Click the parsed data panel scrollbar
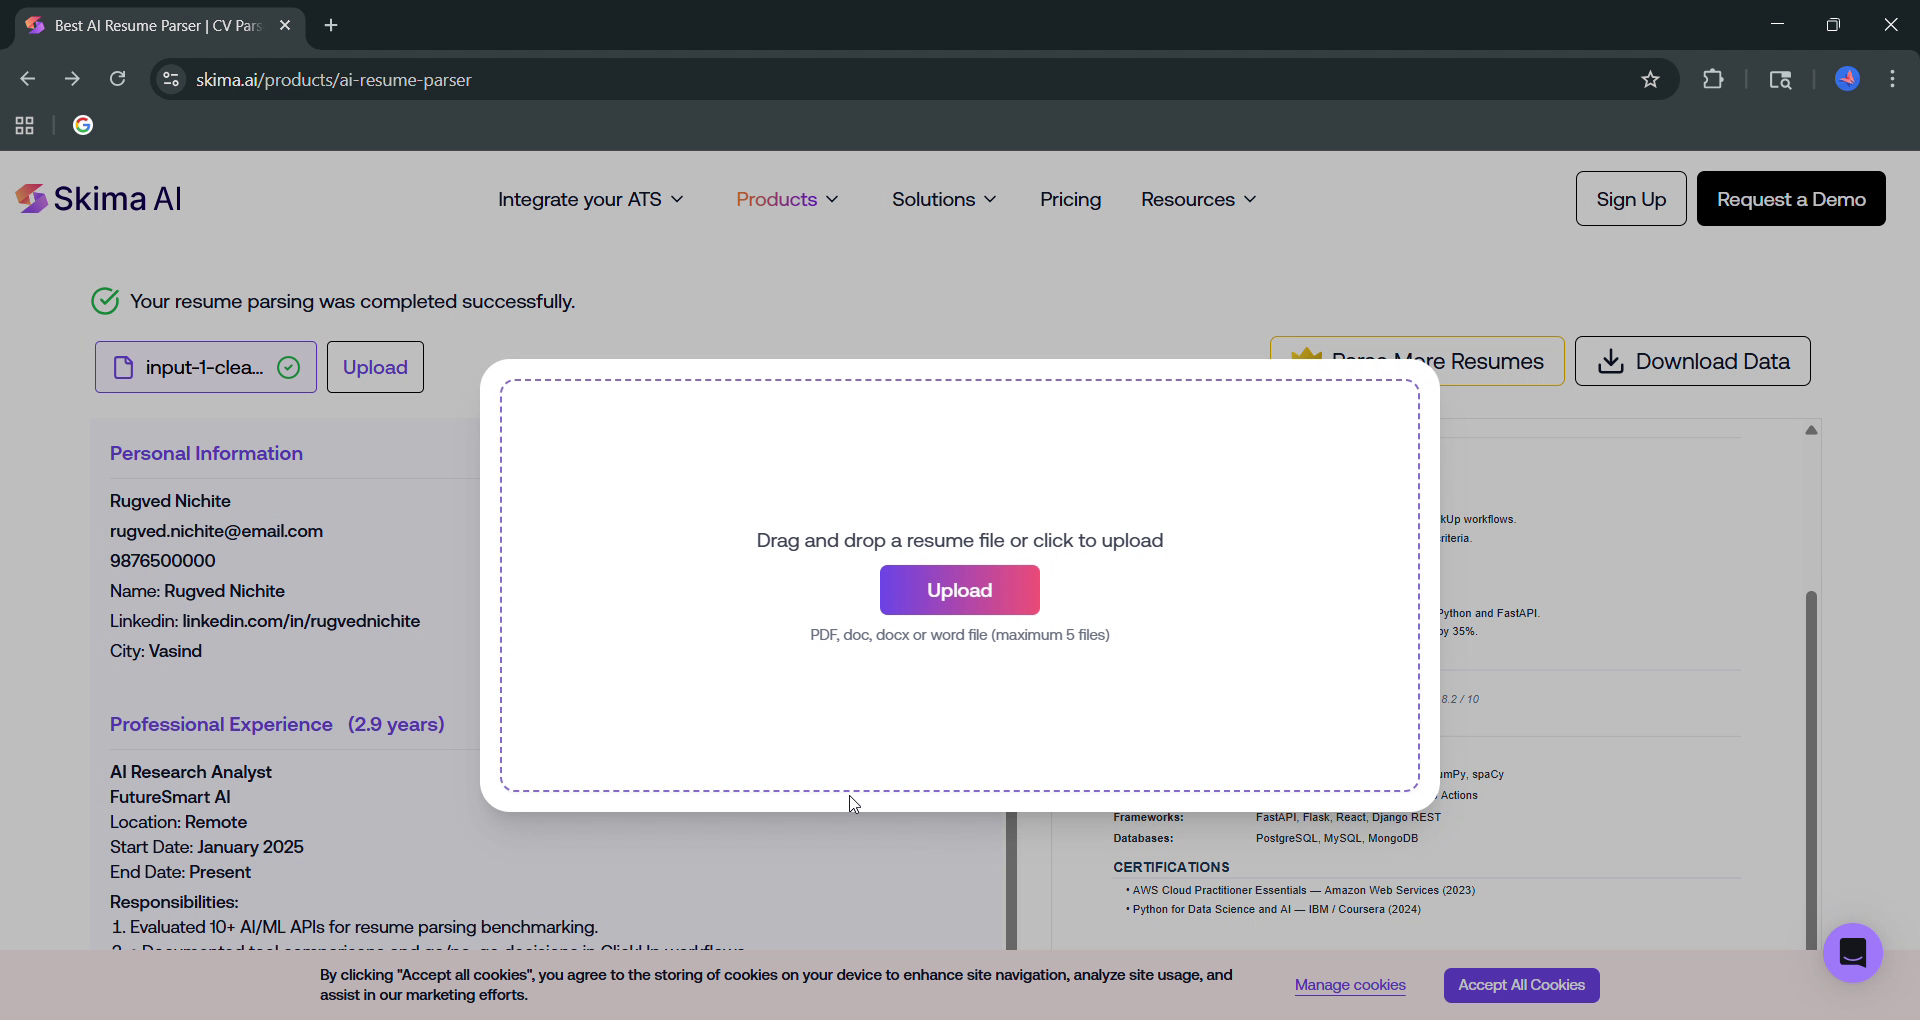Screen dimensions: 1920x1020 pos(1011,880)
